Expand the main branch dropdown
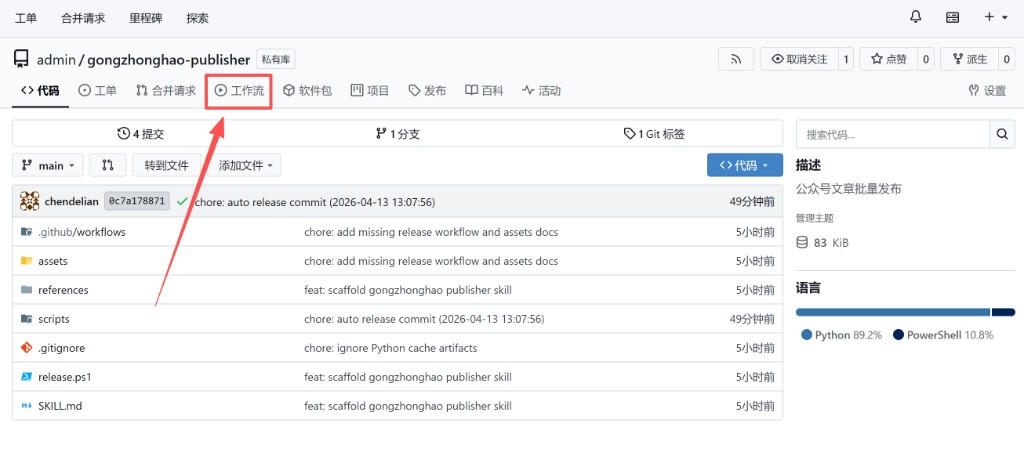Viewport: 1024px width, 463px height. point(48,165)
